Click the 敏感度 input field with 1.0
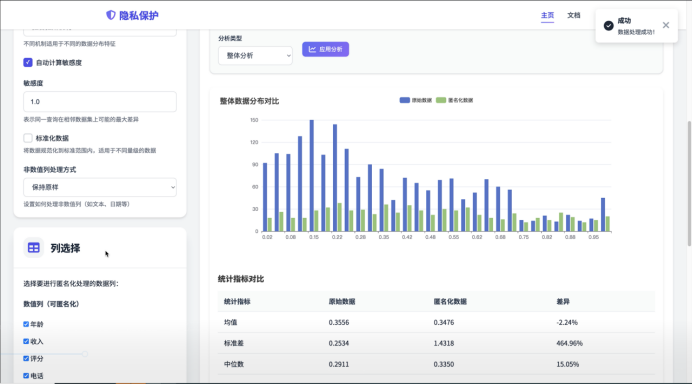This screenshot has width=693, height=384. click(100, 102)
